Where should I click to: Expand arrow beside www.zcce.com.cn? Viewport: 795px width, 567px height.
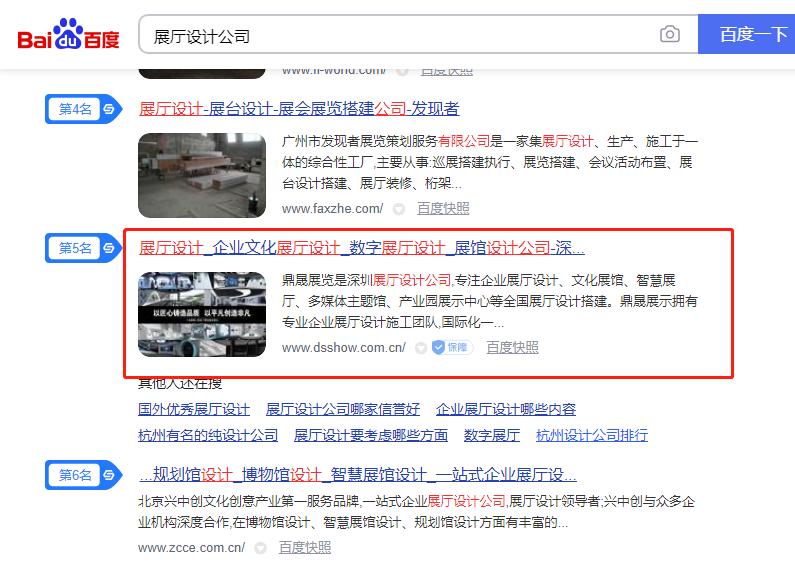coord(261,548)
